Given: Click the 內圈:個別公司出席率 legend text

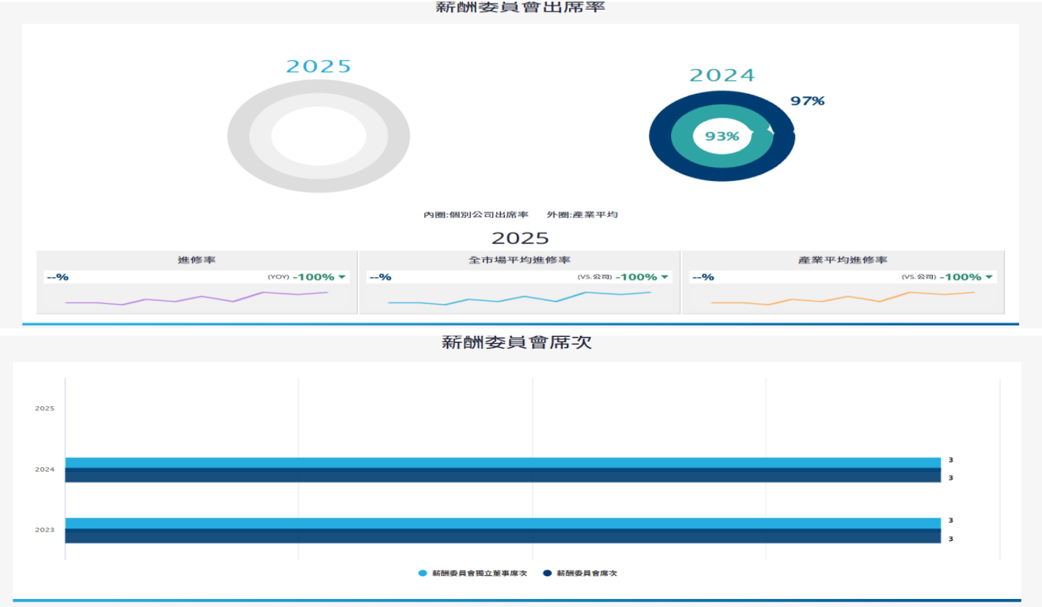Looking at the screenshot, I should 476,215.
